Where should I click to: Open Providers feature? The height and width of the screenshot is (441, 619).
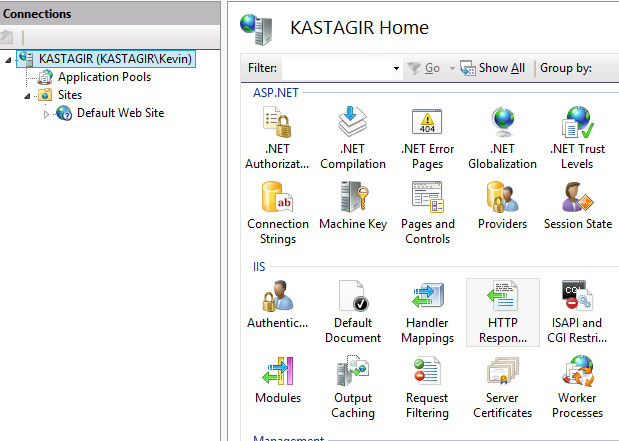pos(502,206)
